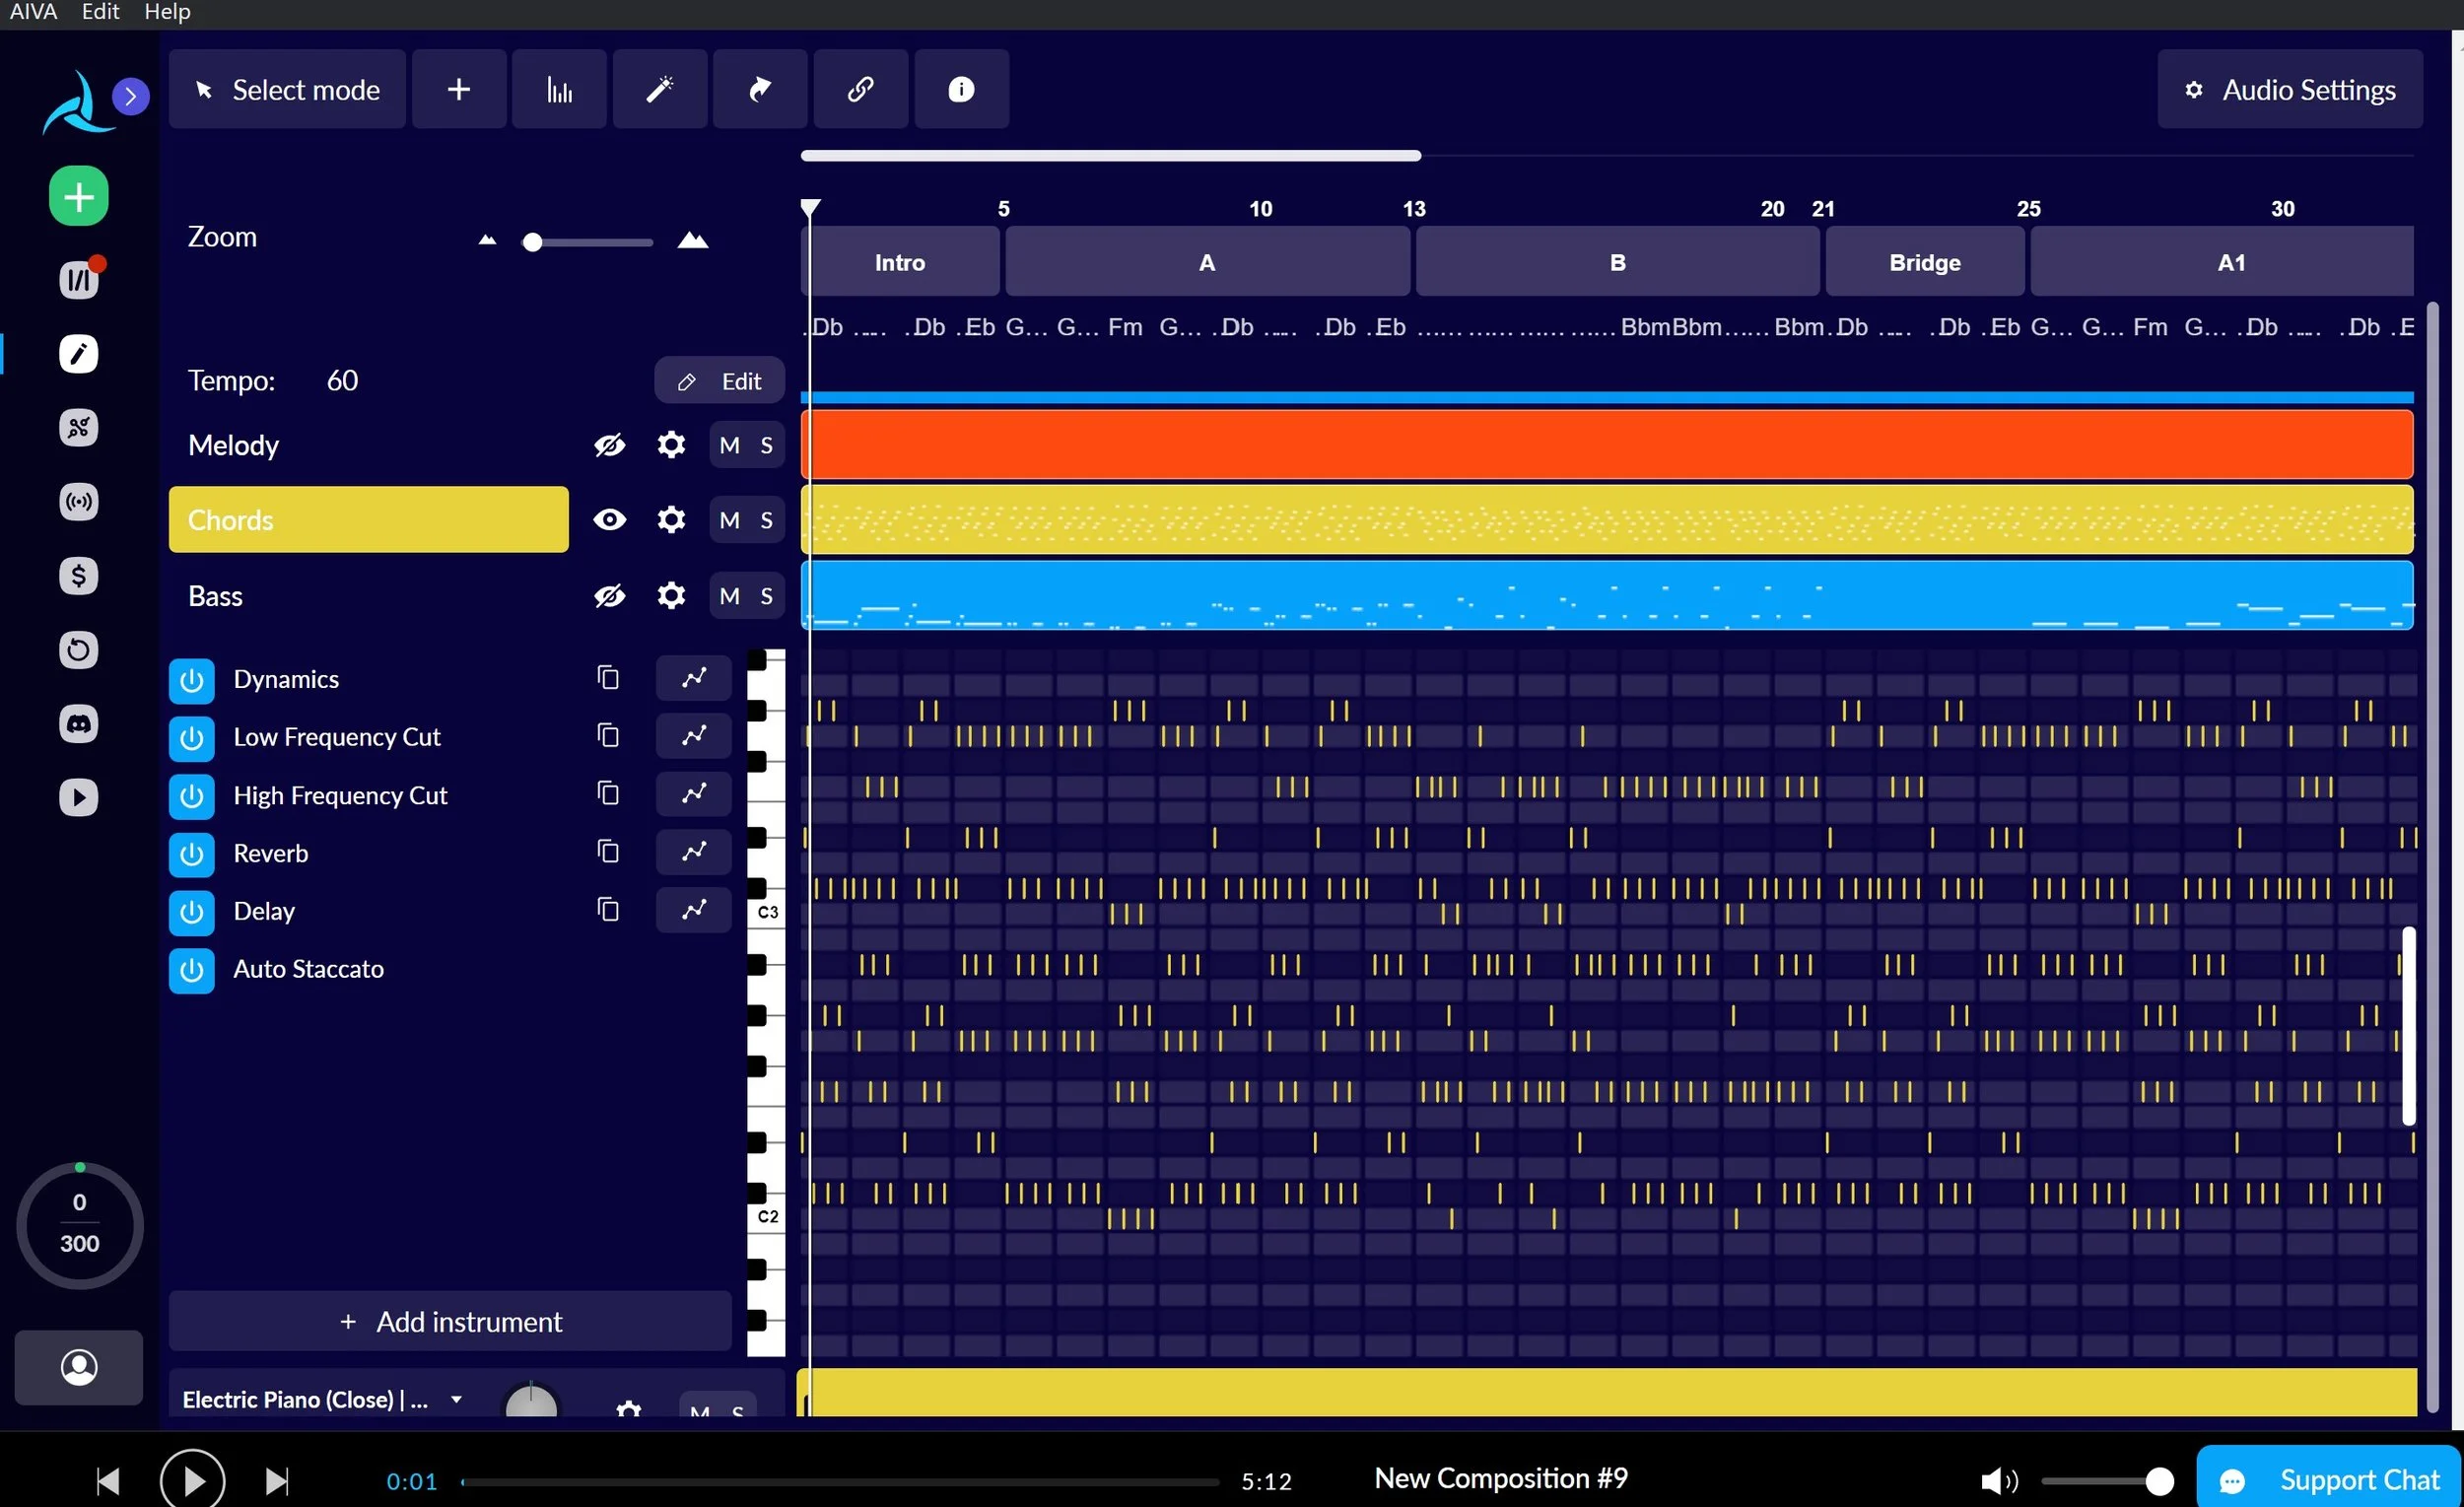Click the Add instrument button
The height and width of the screenshot is (1507, 2464).
tap(450, 1322)
